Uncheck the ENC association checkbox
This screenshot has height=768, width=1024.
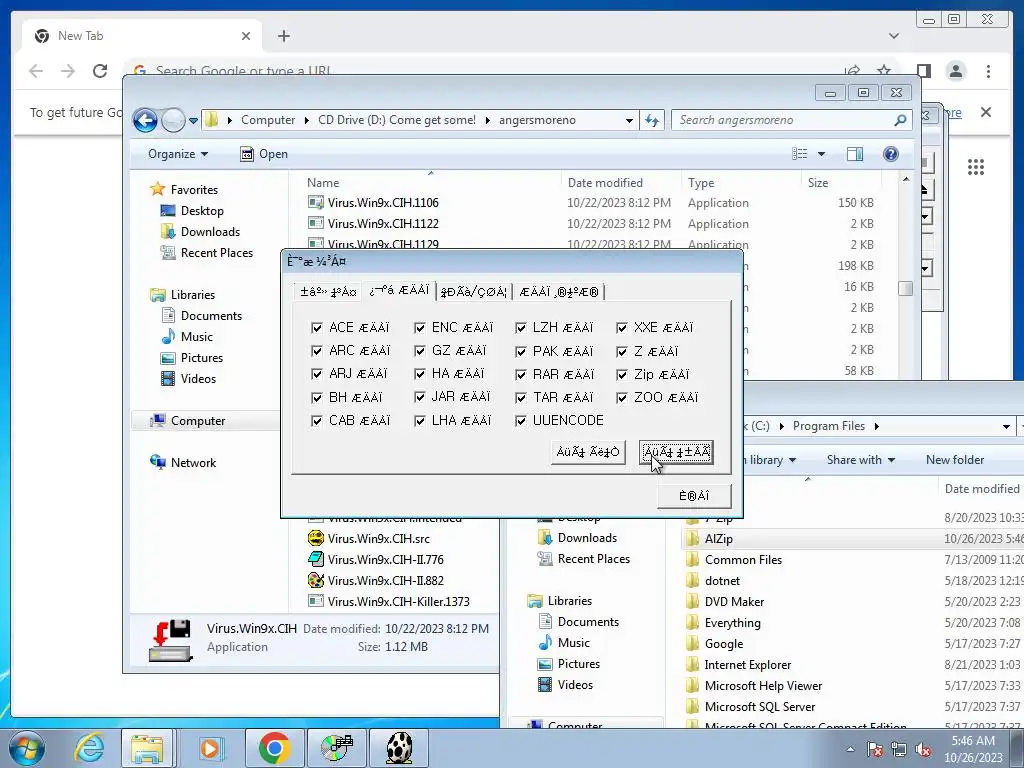[419, 328]
